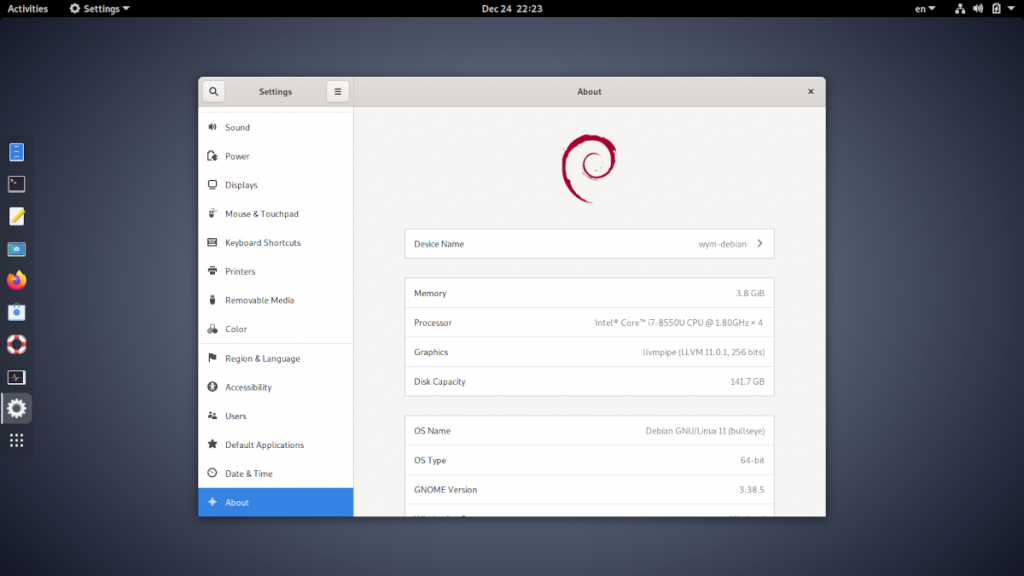Click the Device Name row to rename it
This screenshot has height=576, width=1024.
[589, 243]
